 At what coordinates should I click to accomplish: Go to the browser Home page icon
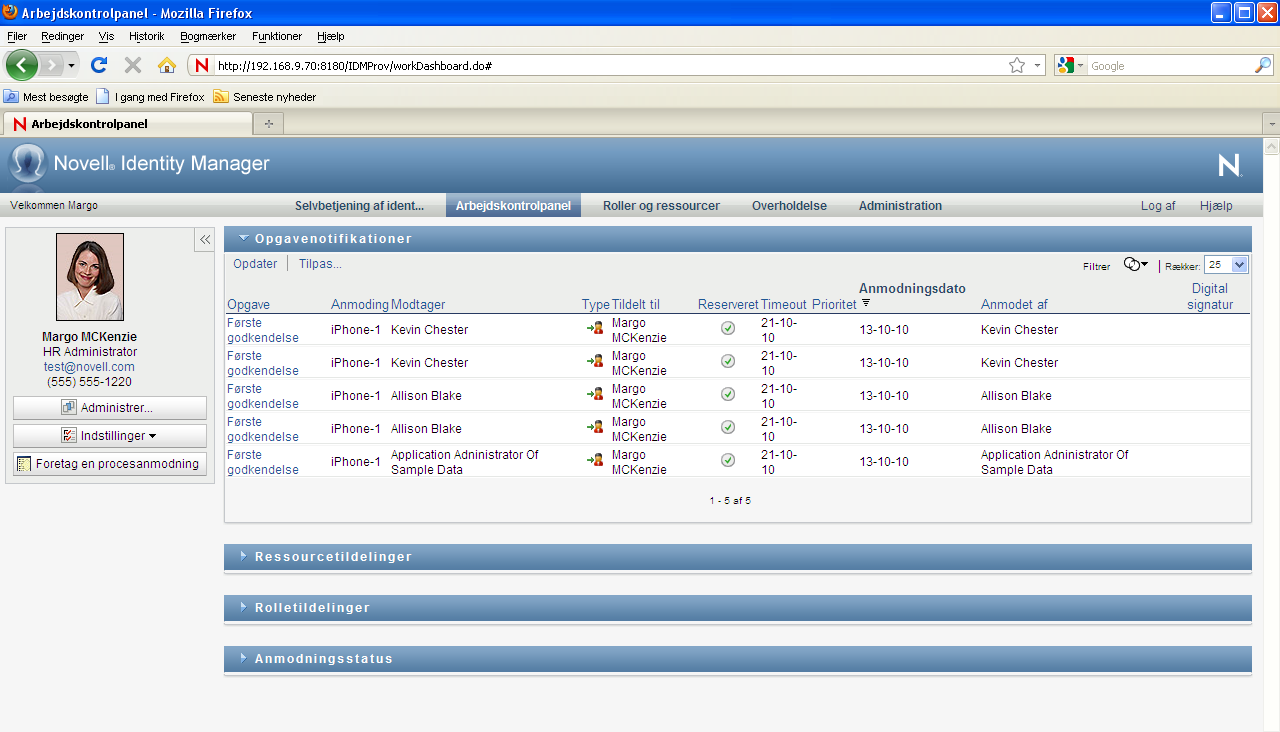coord(167,65)
